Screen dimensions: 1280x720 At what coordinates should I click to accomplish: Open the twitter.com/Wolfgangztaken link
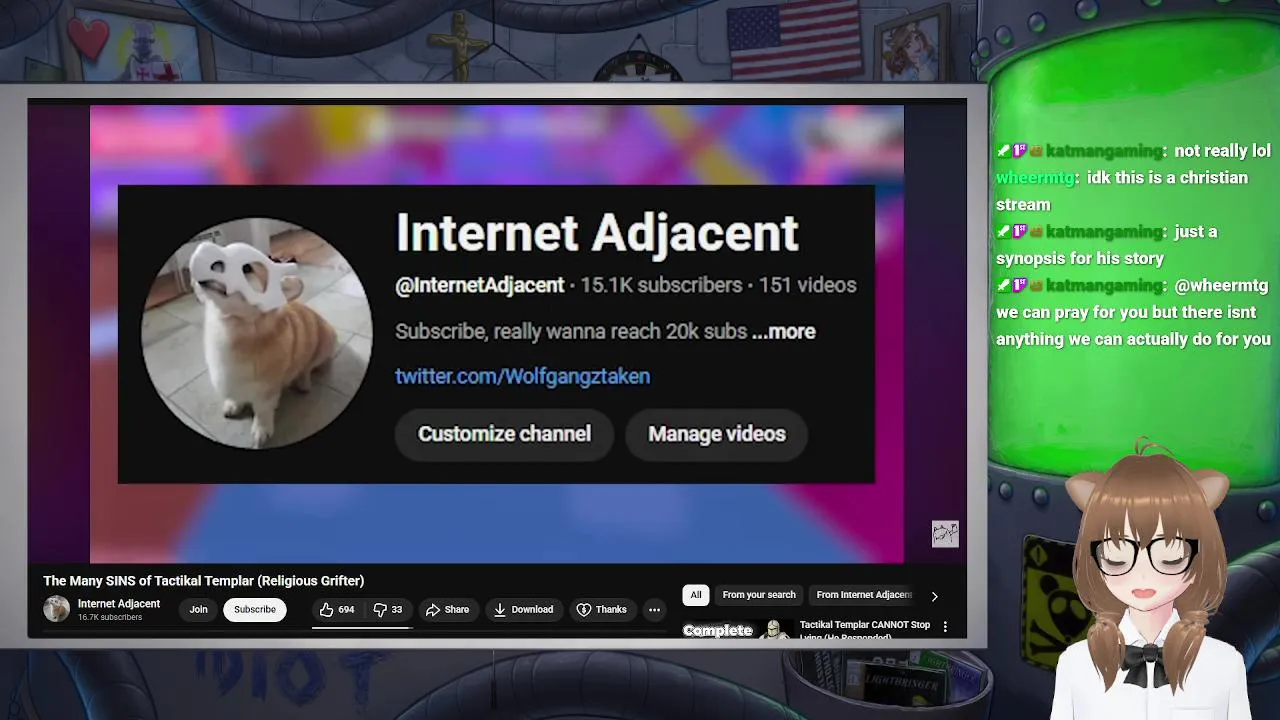coord(522,377)
